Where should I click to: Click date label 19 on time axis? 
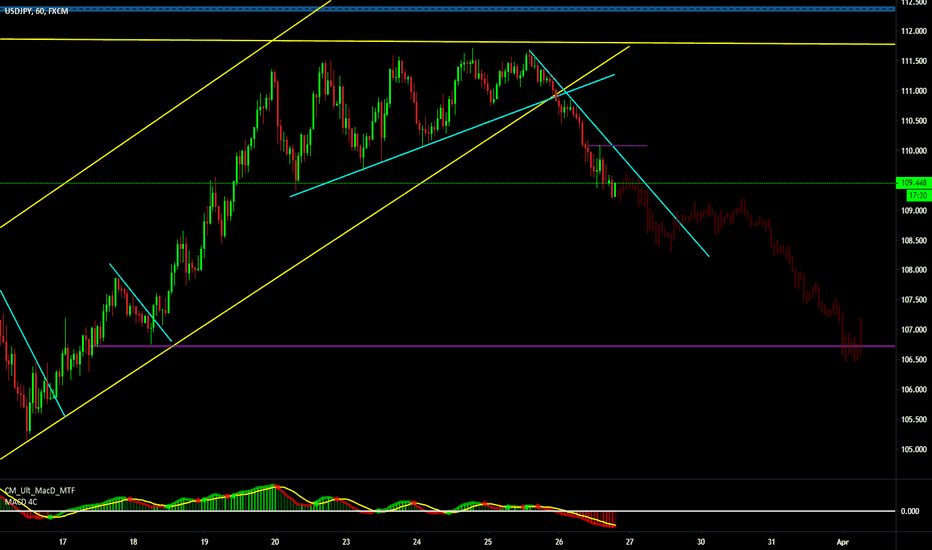204,542
